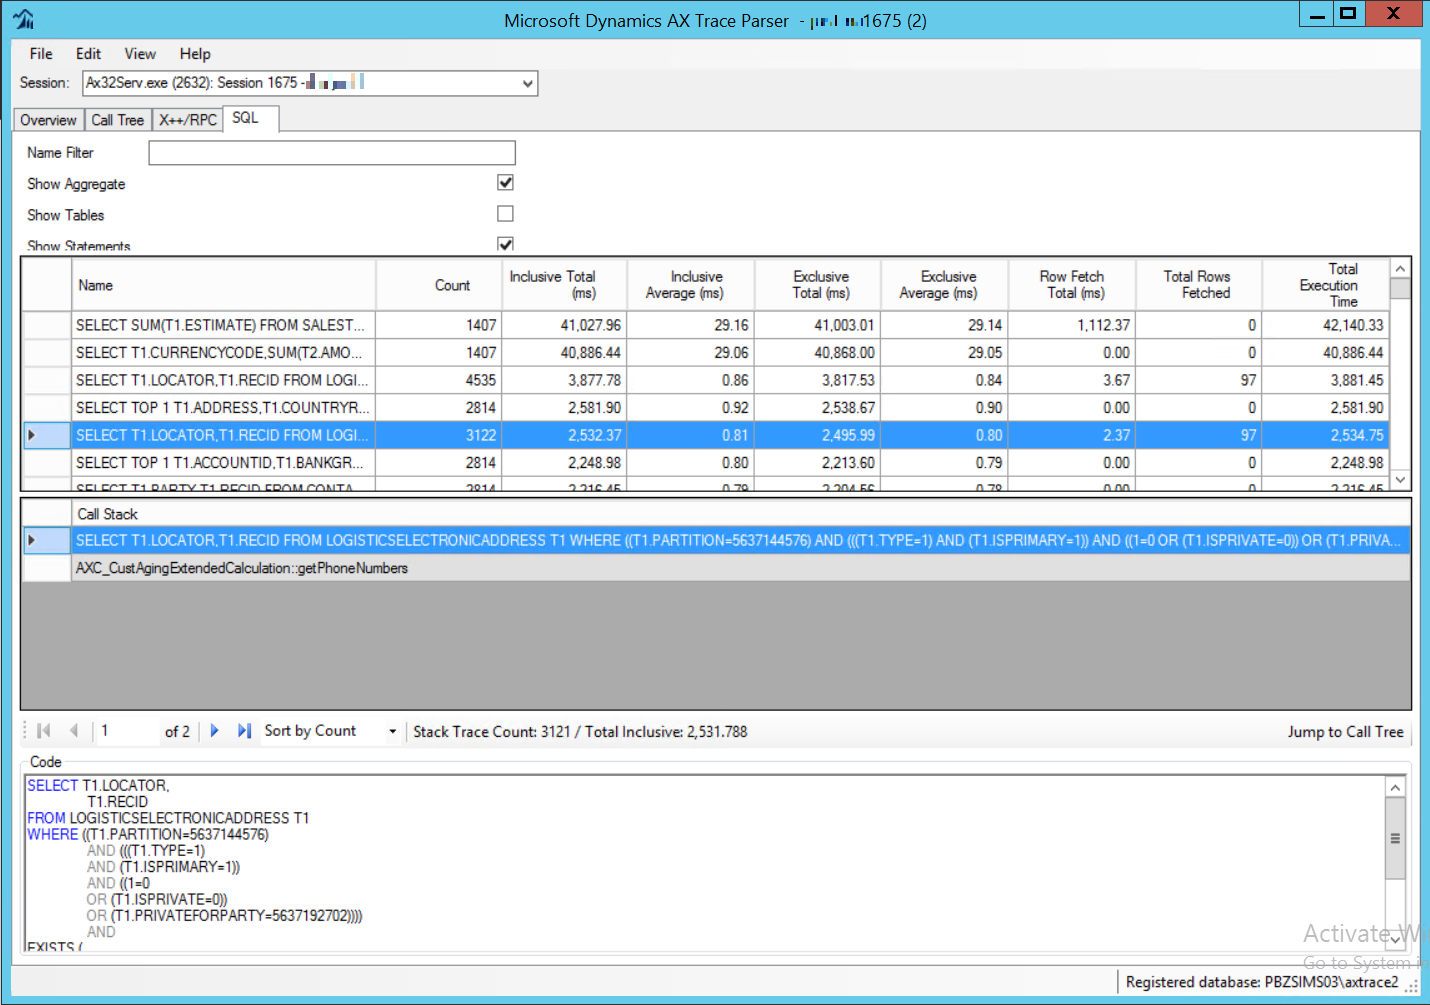
Task: Click the count cell 4535
Action: (439, 380)
